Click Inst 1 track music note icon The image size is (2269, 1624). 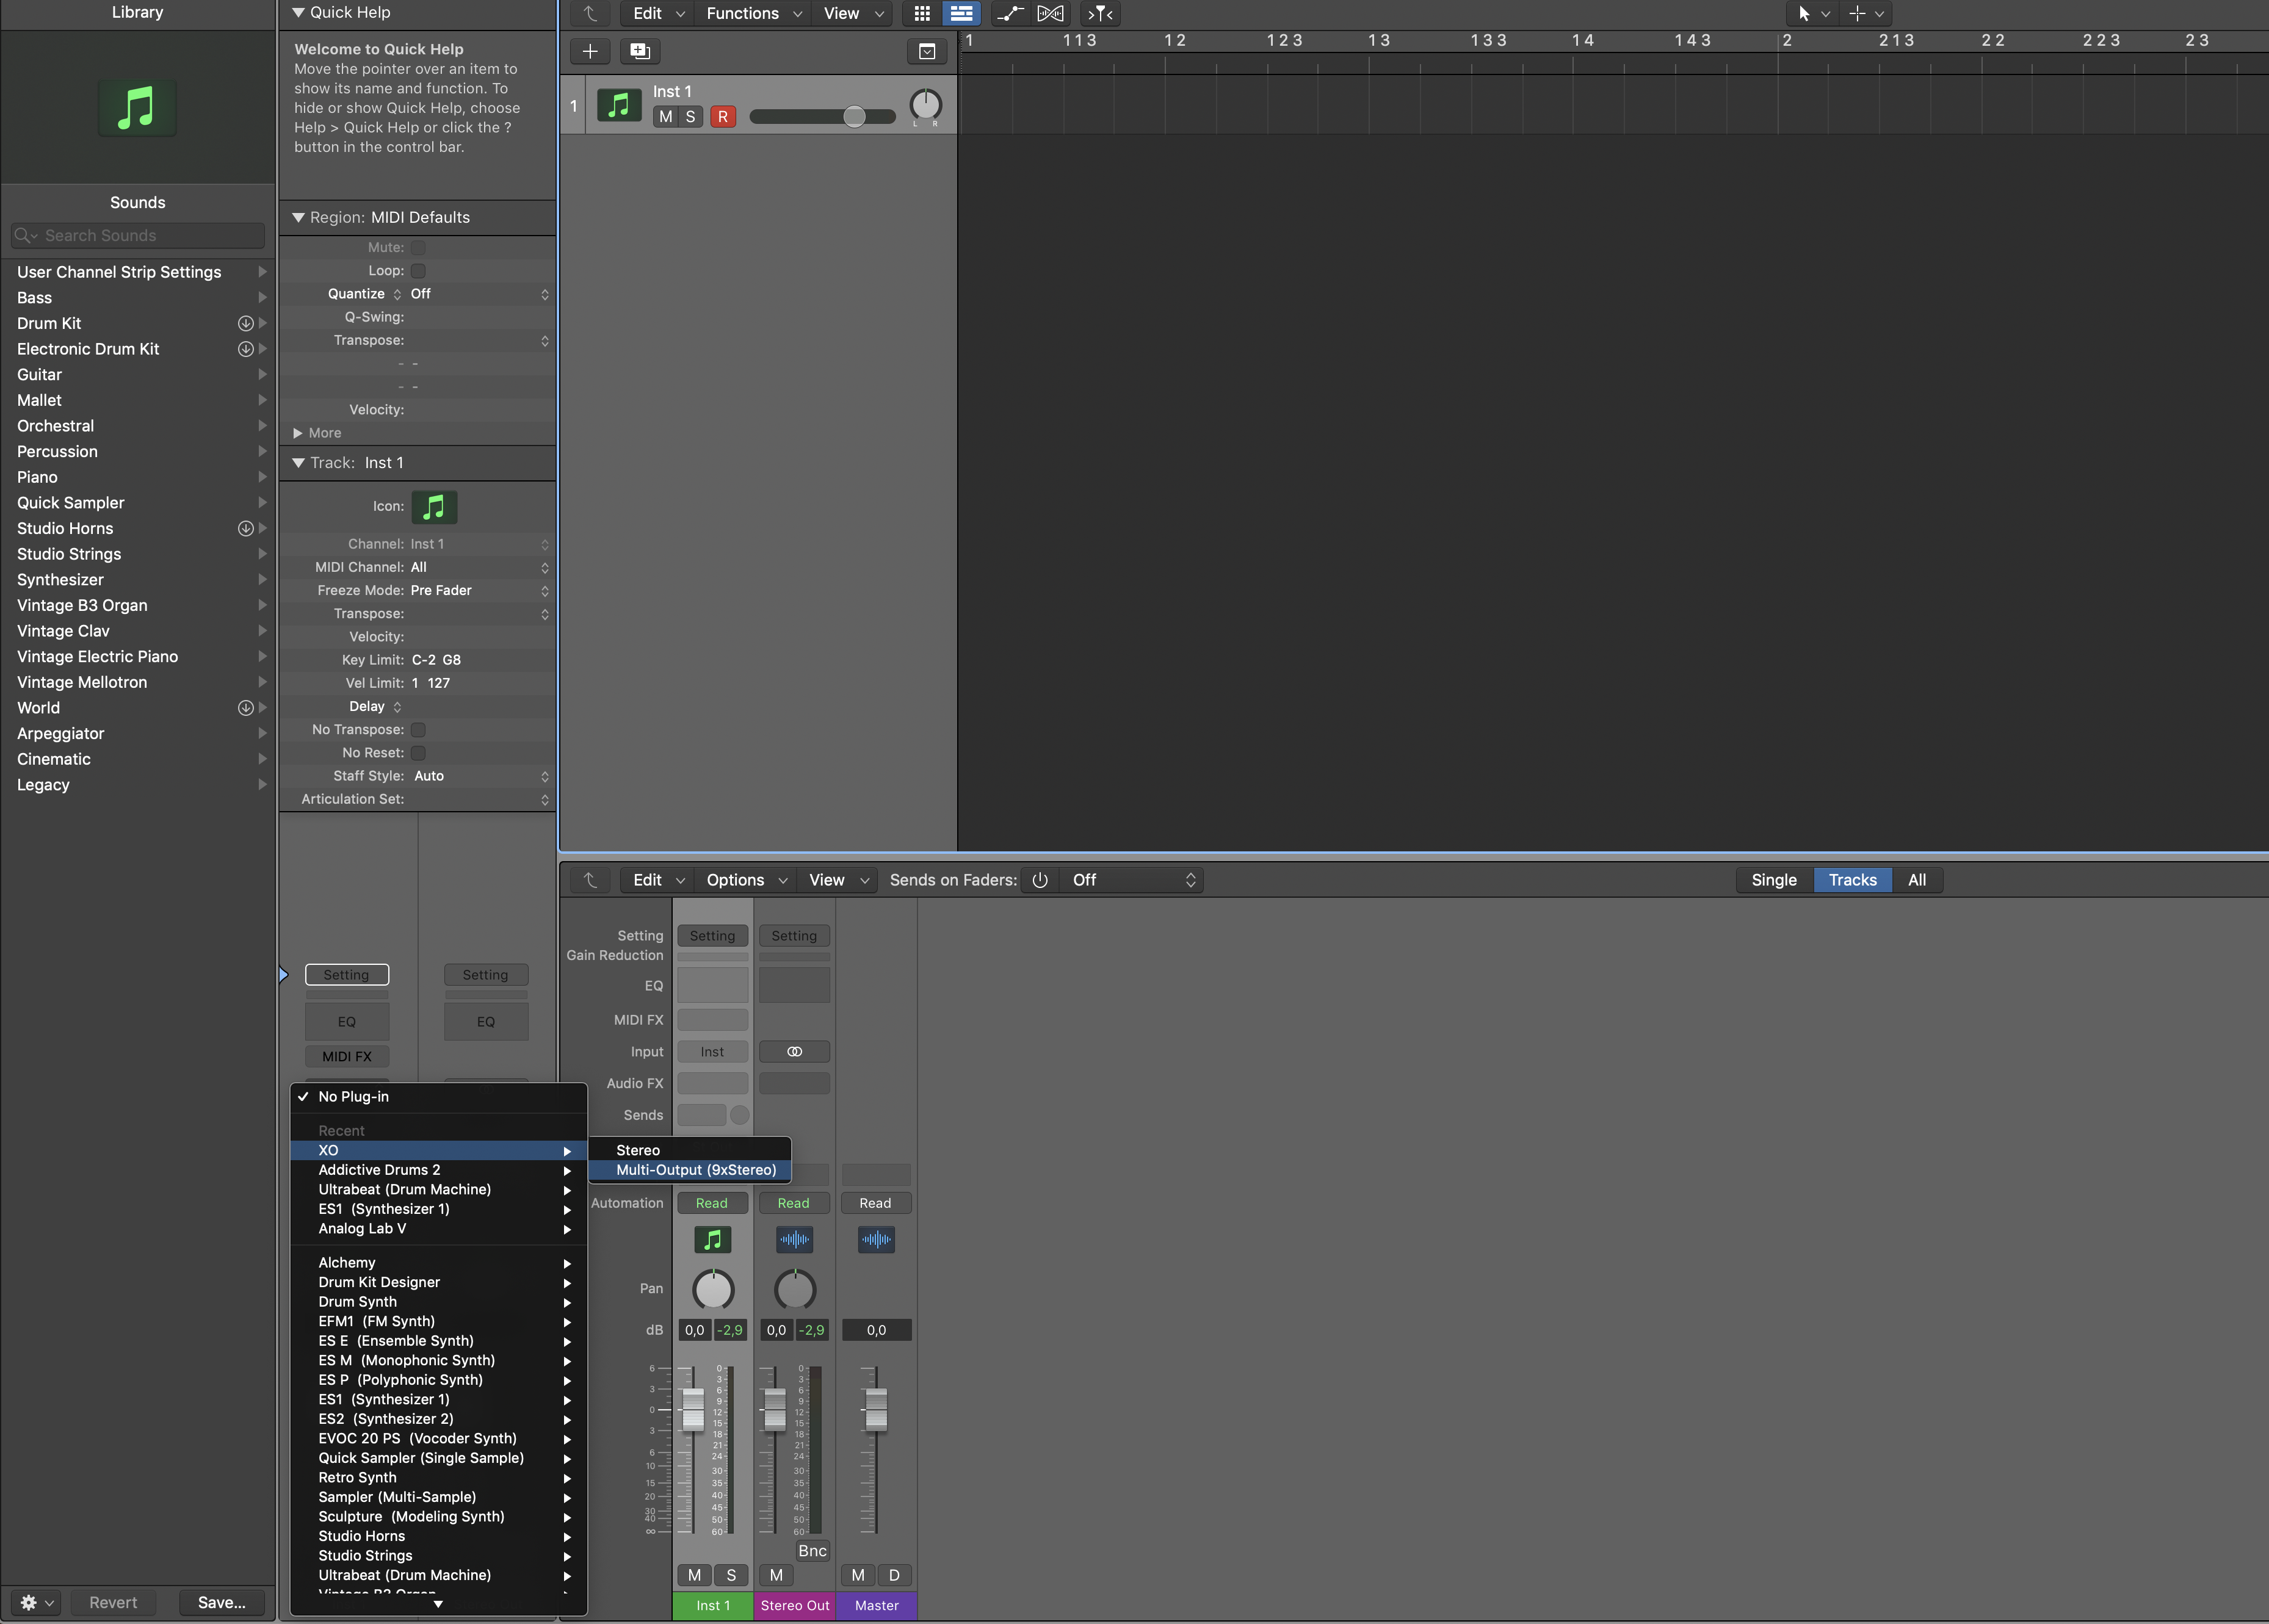pos(619,104)
